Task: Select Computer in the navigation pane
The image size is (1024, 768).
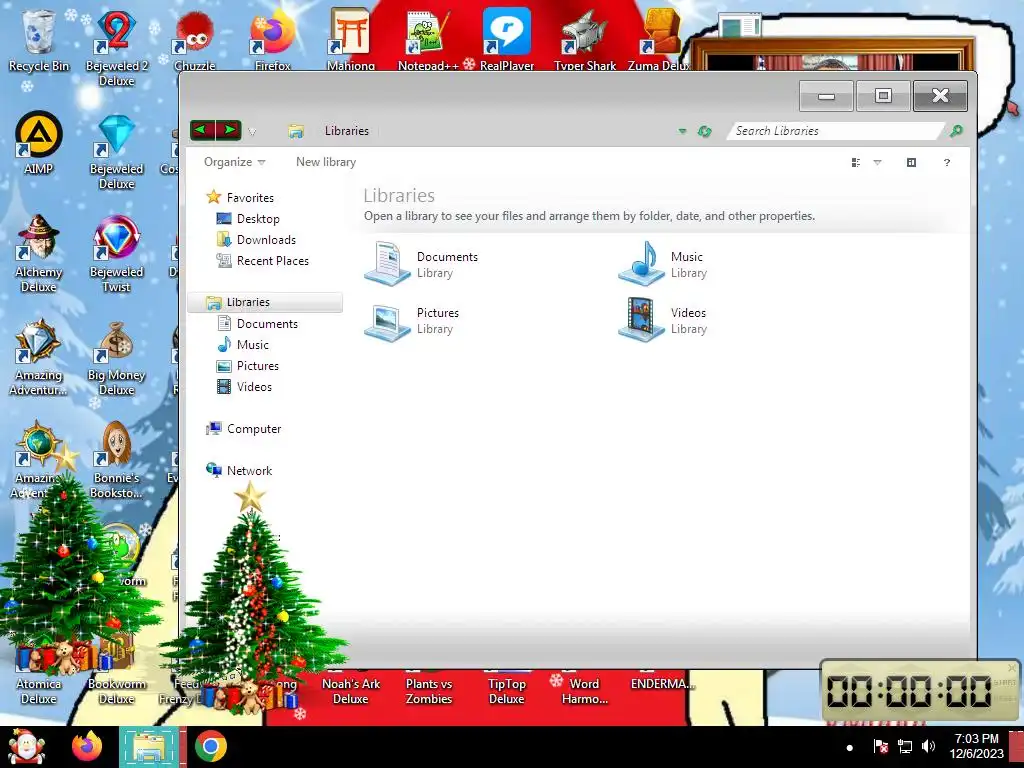Action: [x=244, y=428]
